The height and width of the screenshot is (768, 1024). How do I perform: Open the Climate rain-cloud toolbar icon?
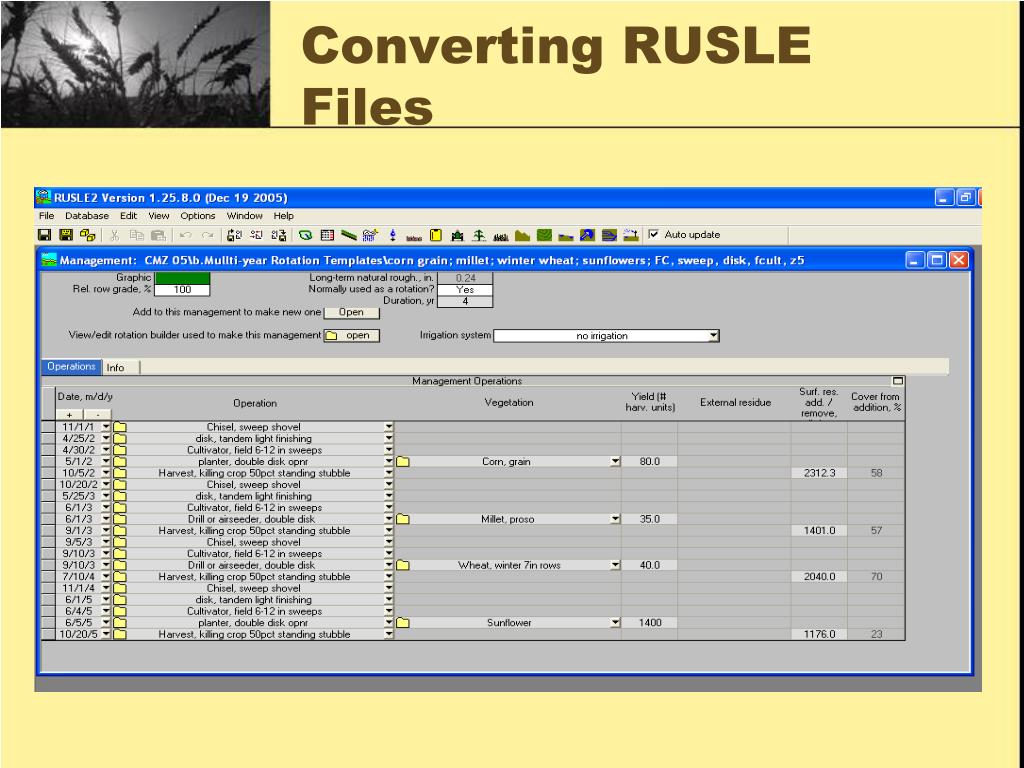click(x=370, y=235)
